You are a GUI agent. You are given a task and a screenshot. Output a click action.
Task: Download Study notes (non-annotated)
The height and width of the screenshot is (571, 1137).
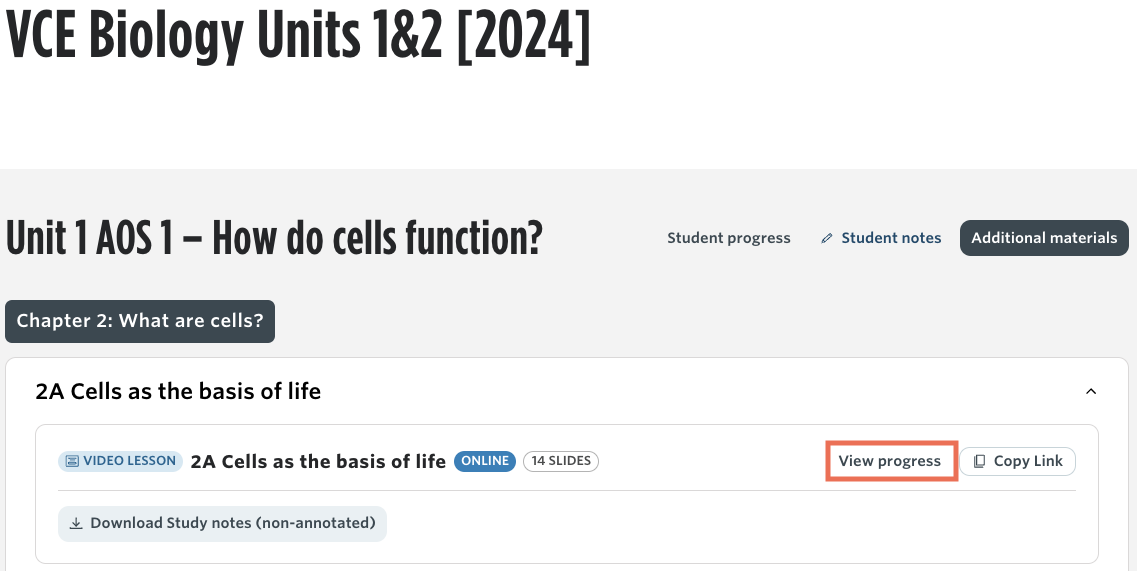pos(222,523)
